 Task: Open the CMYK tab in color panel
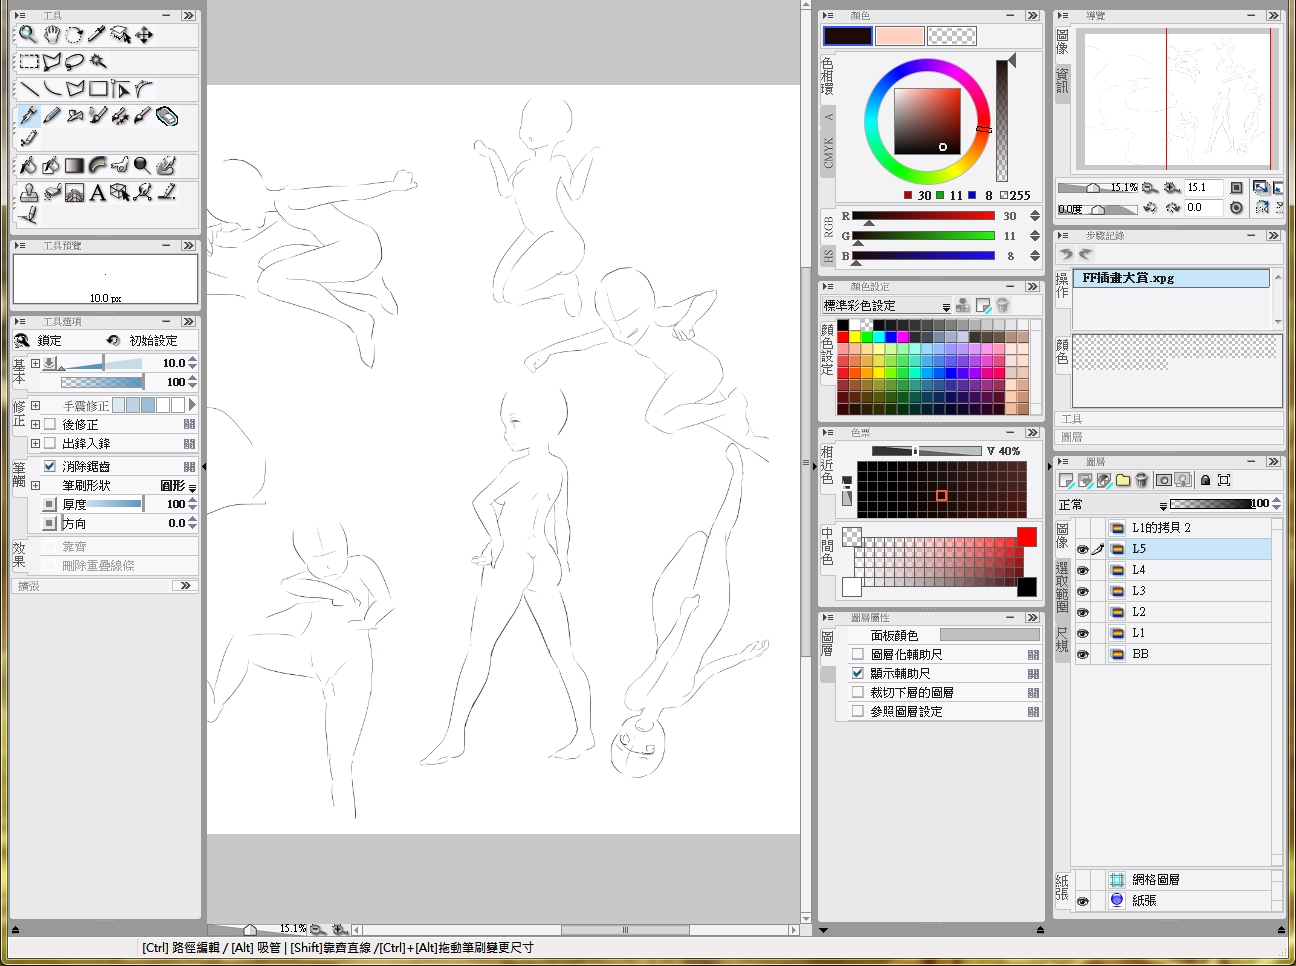click(828, 153)
